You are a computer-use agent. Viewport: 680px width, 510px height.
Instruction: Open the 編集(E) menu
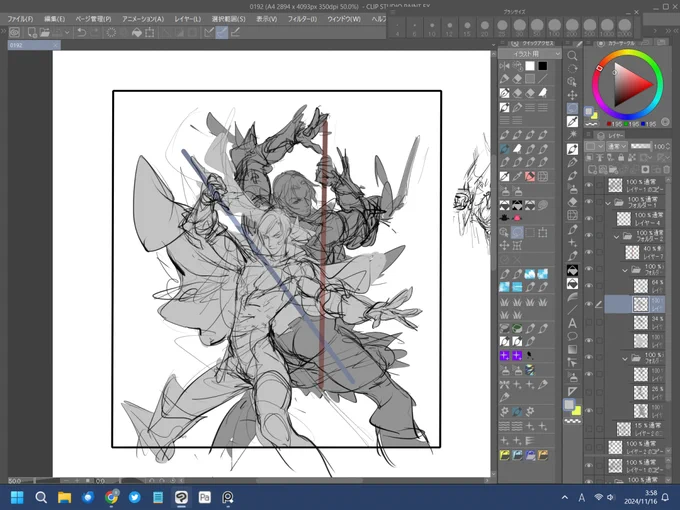(x=55, y=19)
